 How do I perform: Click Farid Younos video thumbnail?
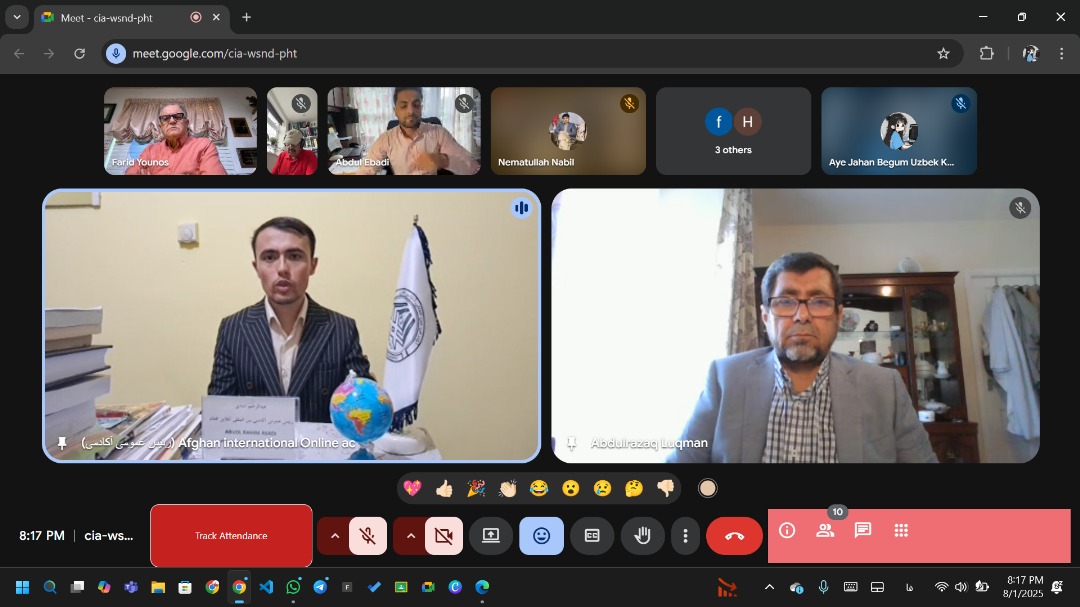180,131
